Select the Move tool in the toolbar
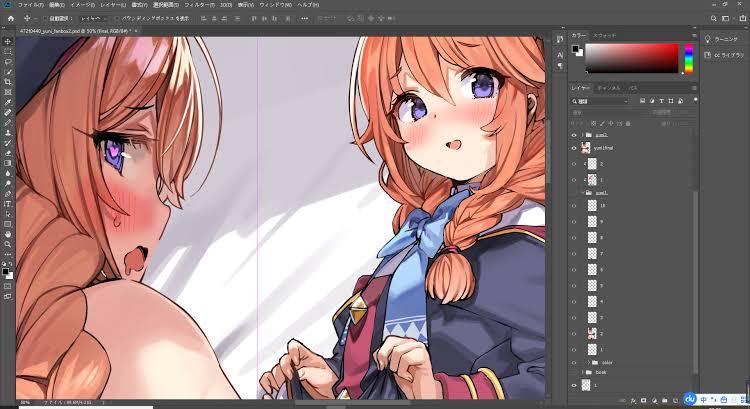This screenshot has height=409, width=750. (8, 41)
